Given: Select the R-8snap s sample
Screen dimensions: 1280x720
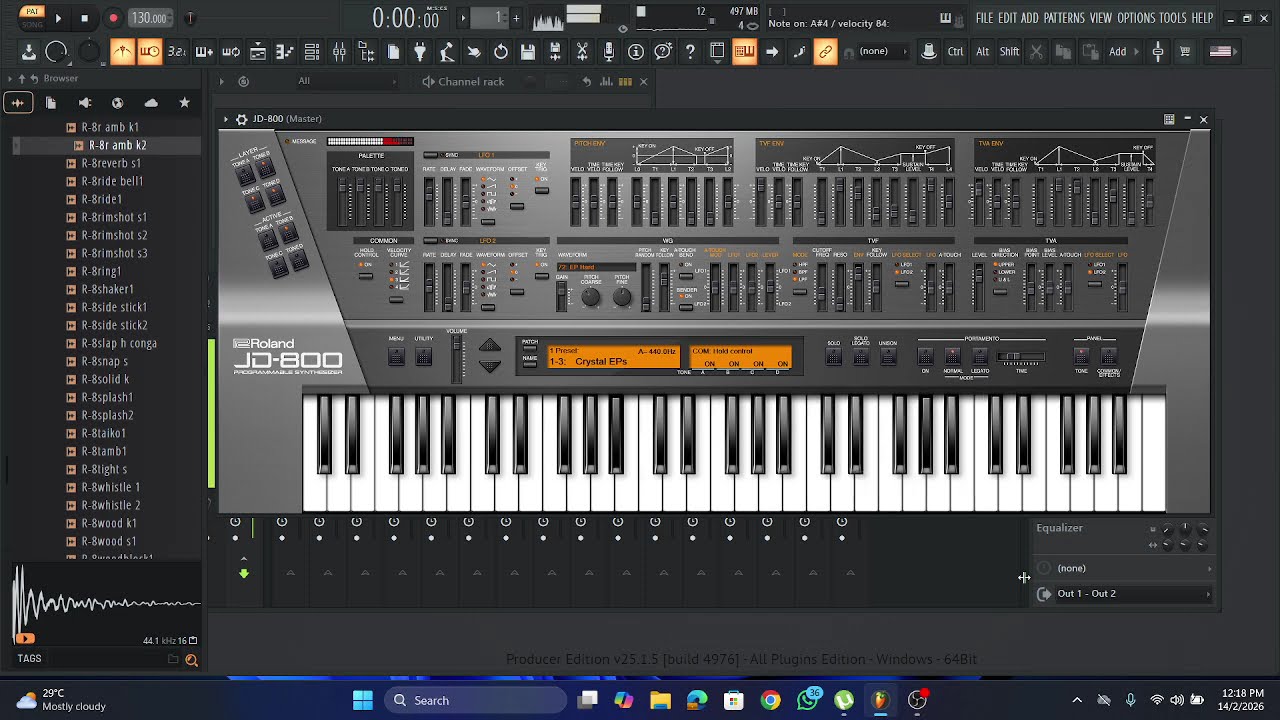Looking at the screenshot, I should click(105, 361).
